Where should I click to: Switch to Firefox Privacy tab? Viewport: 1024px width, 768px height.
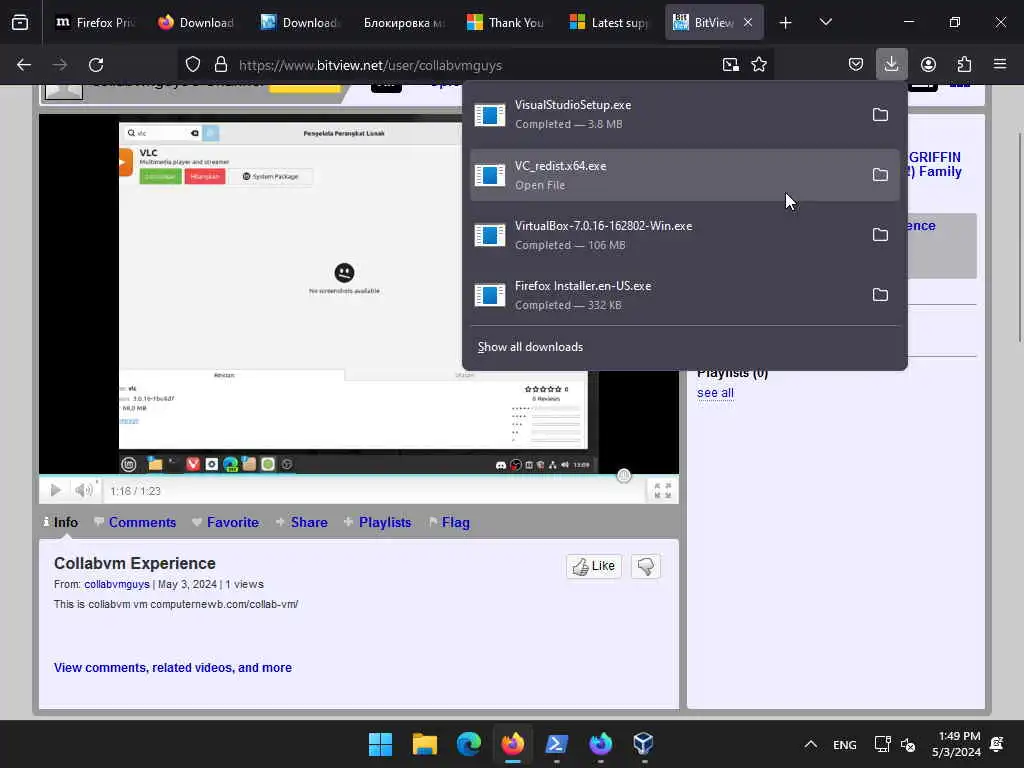tap(95, 23)
